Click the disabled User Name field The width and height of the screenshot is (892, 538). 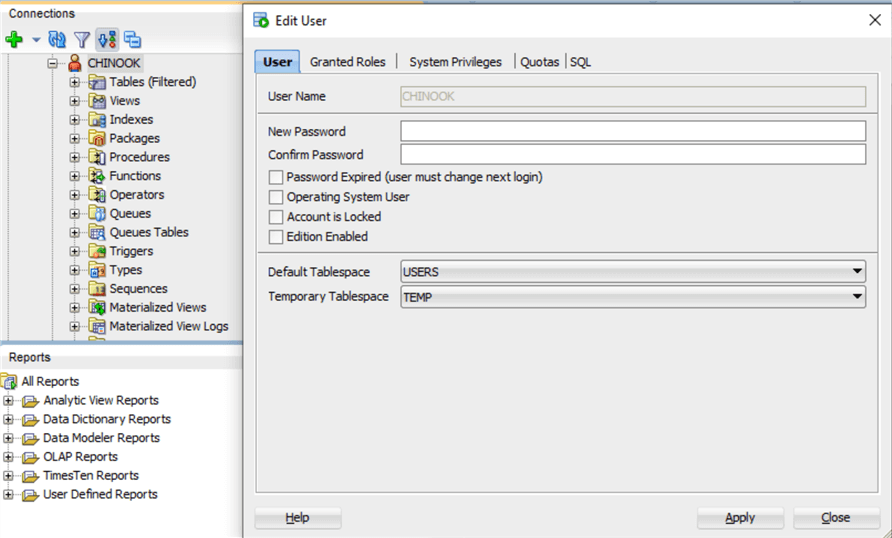pos(633,96)
